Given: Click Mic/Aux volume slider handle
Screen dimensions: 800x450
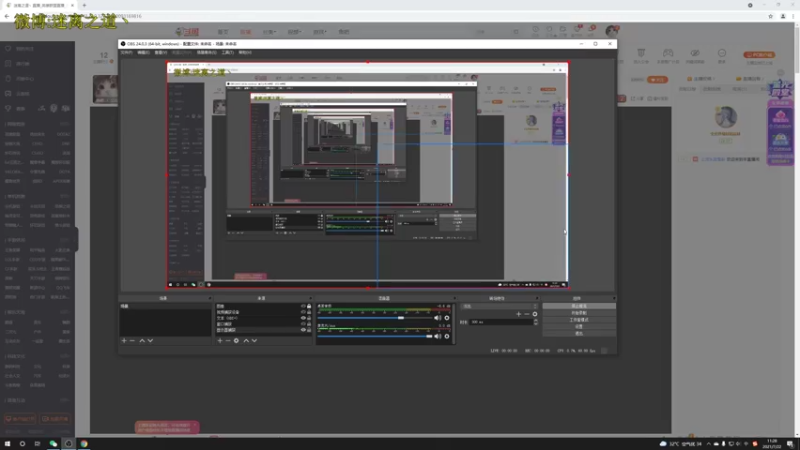Looking at the screenshot, I should click(429, 336).
